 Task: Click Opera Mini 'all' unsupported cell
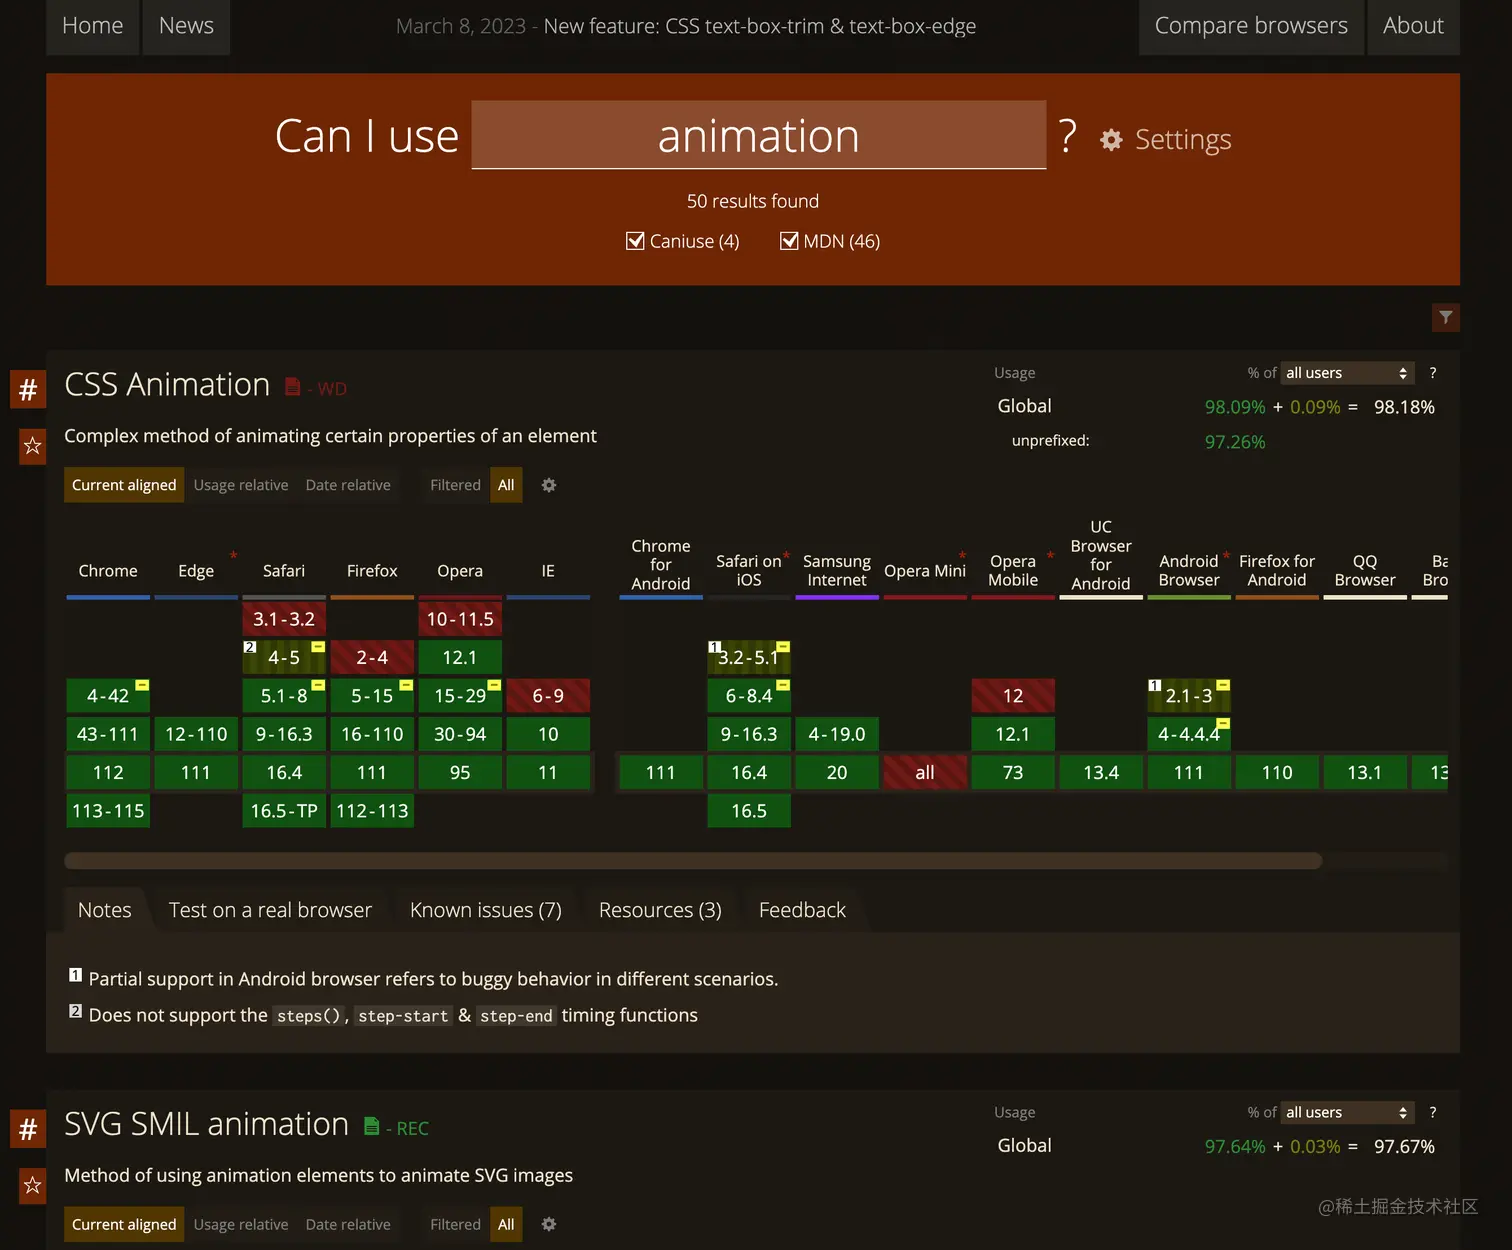coord(925,772)
